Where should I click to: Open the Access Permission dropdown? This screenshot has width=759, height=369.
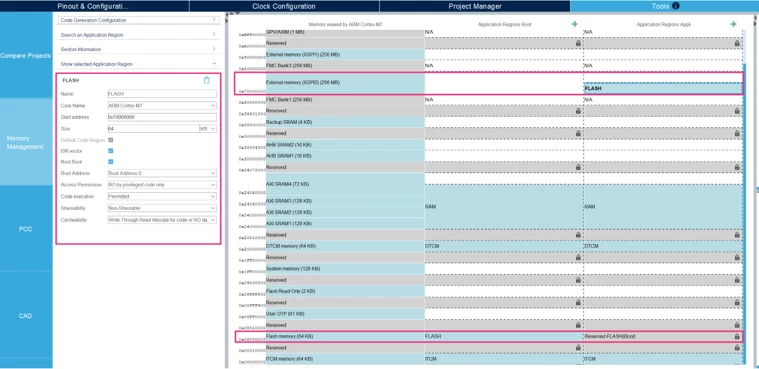tap(162, 185)
